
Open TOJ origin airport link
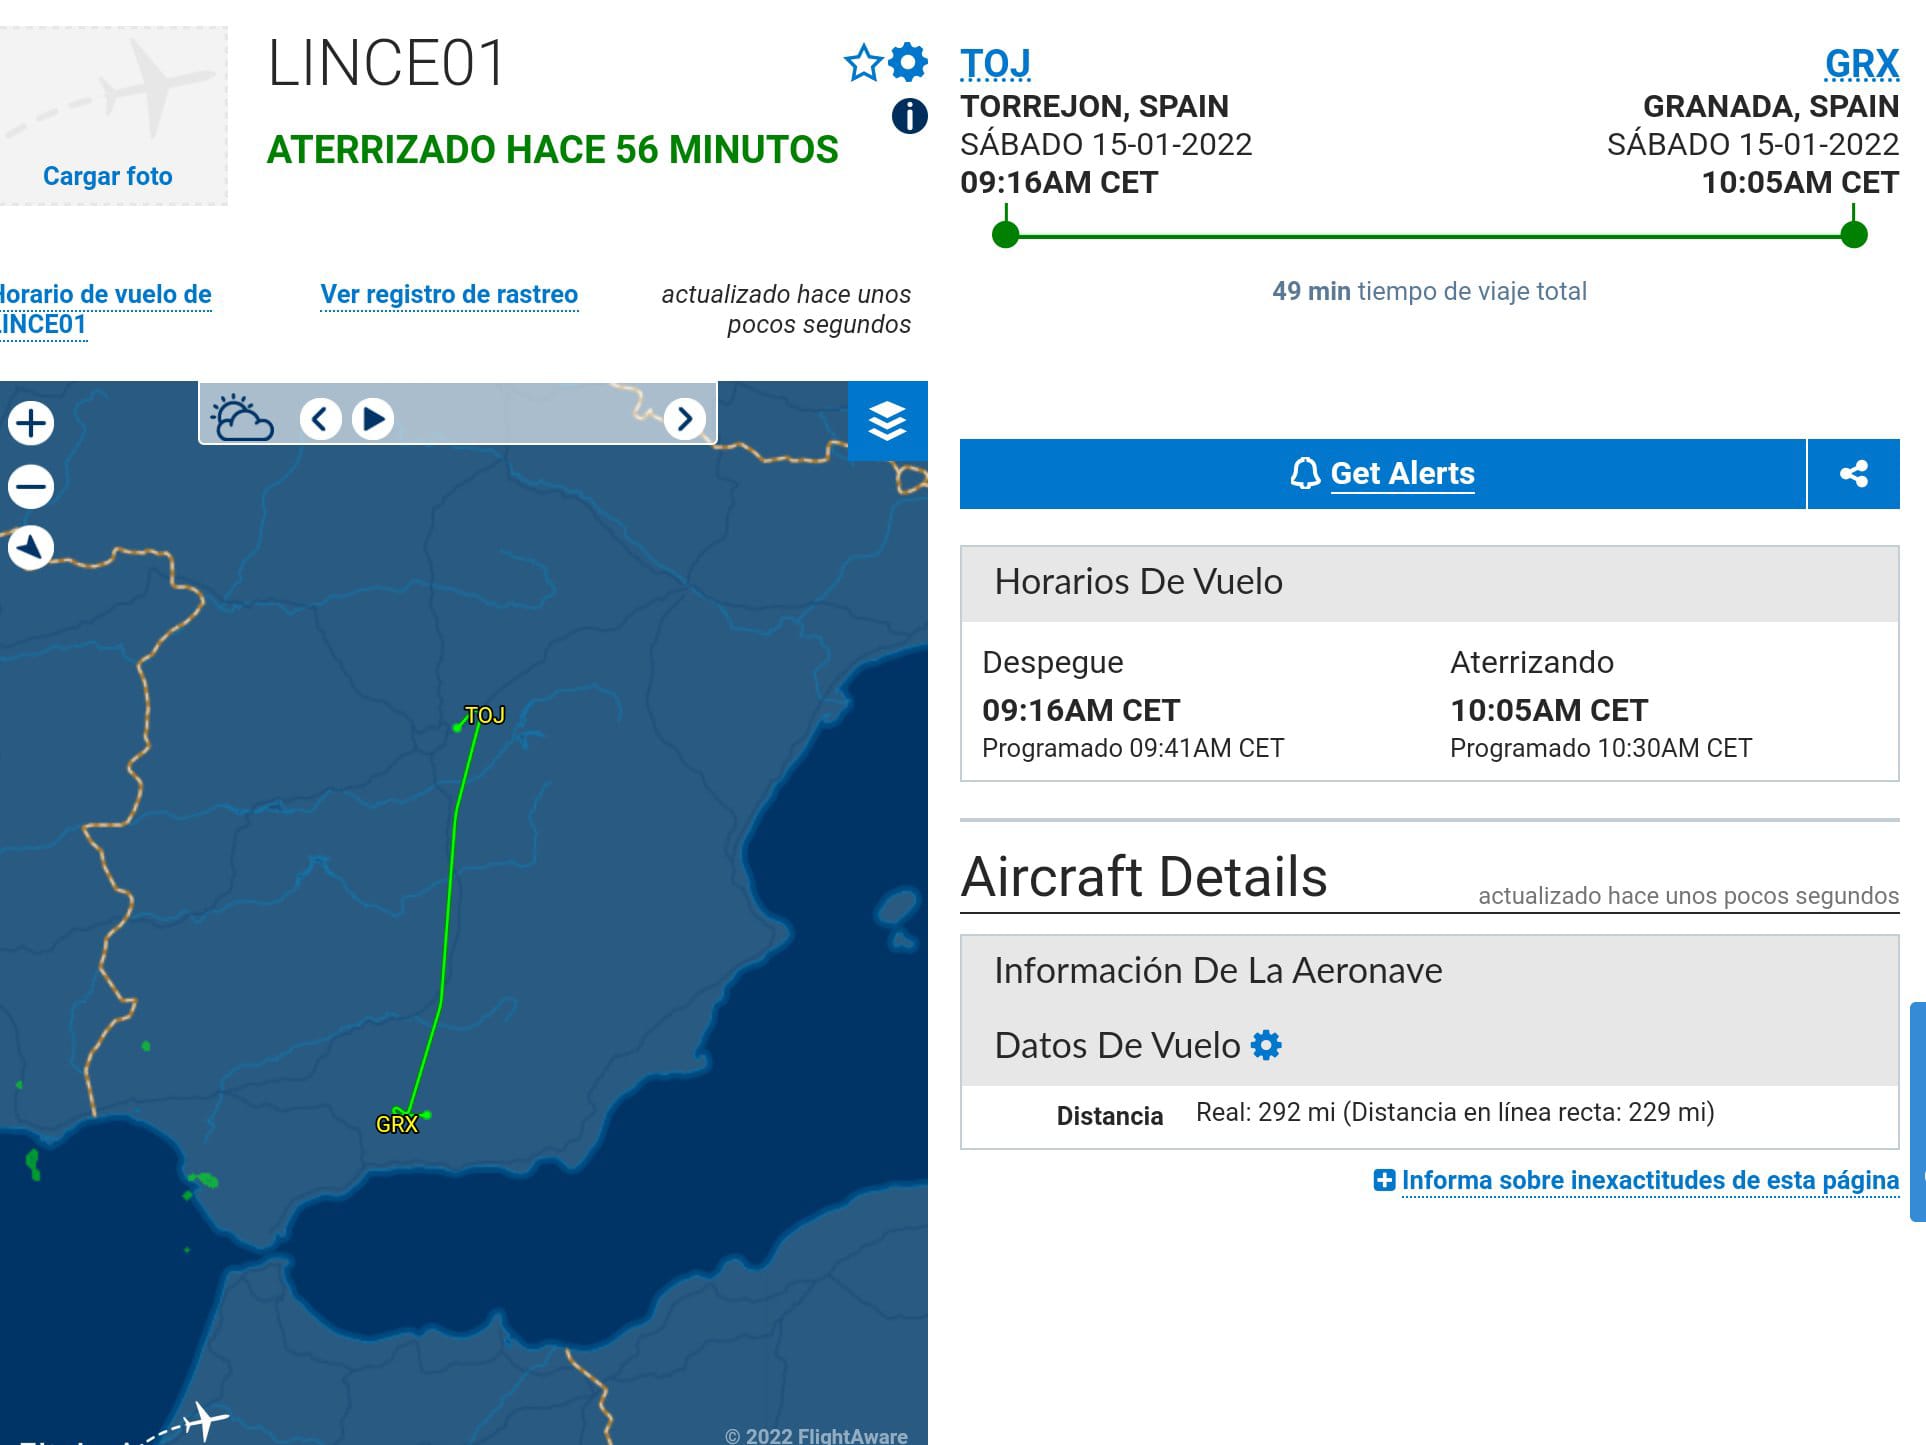click(x=995, y=64)
